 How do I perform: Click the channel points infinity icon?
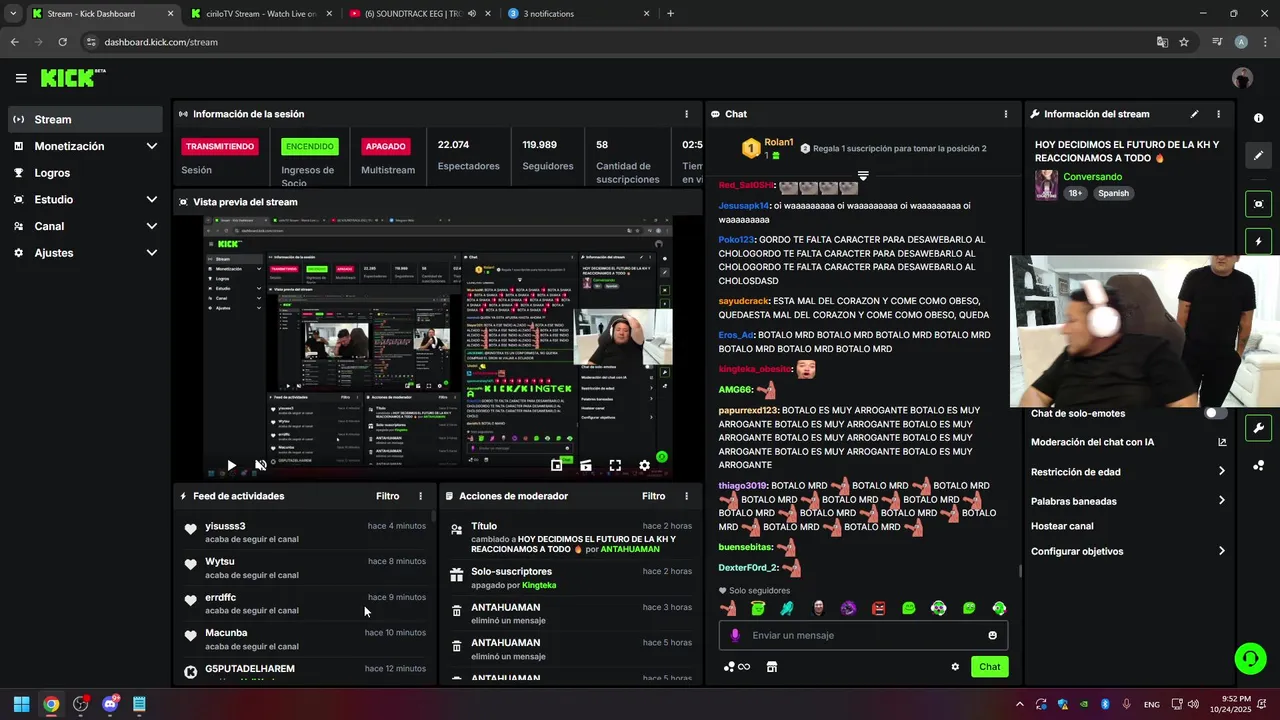737,667
